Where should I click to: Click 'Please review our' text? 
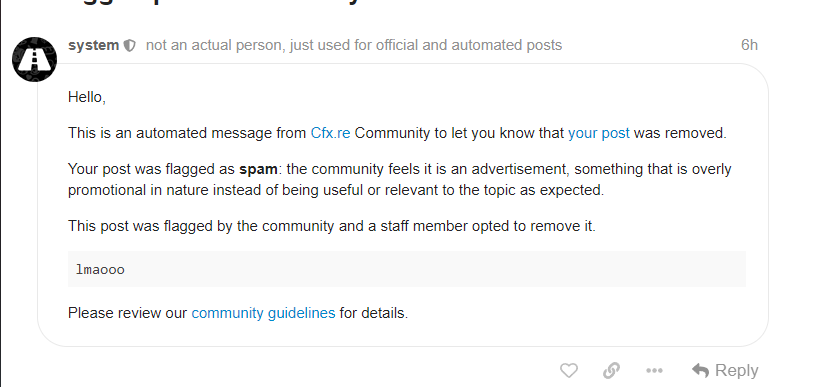point(127,313)
